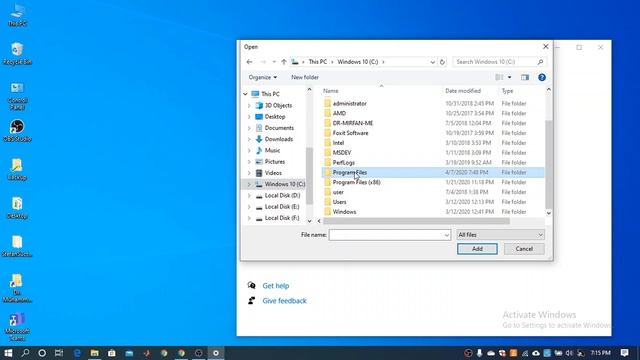Screen dimensions: 640x360
Task: Click the Cancel button
Action: click(524, 249)
